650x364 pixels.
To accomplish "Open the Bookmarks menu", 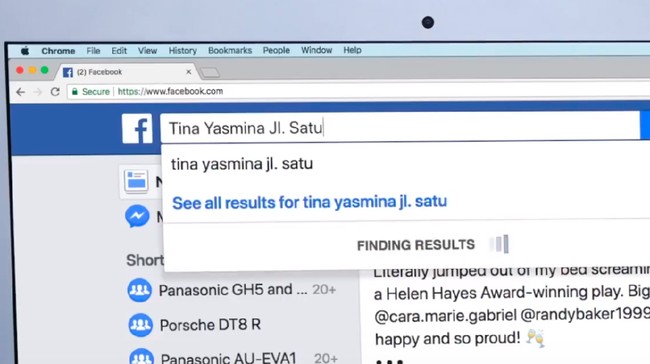I will pyautogui.click(x=230, y=50).
